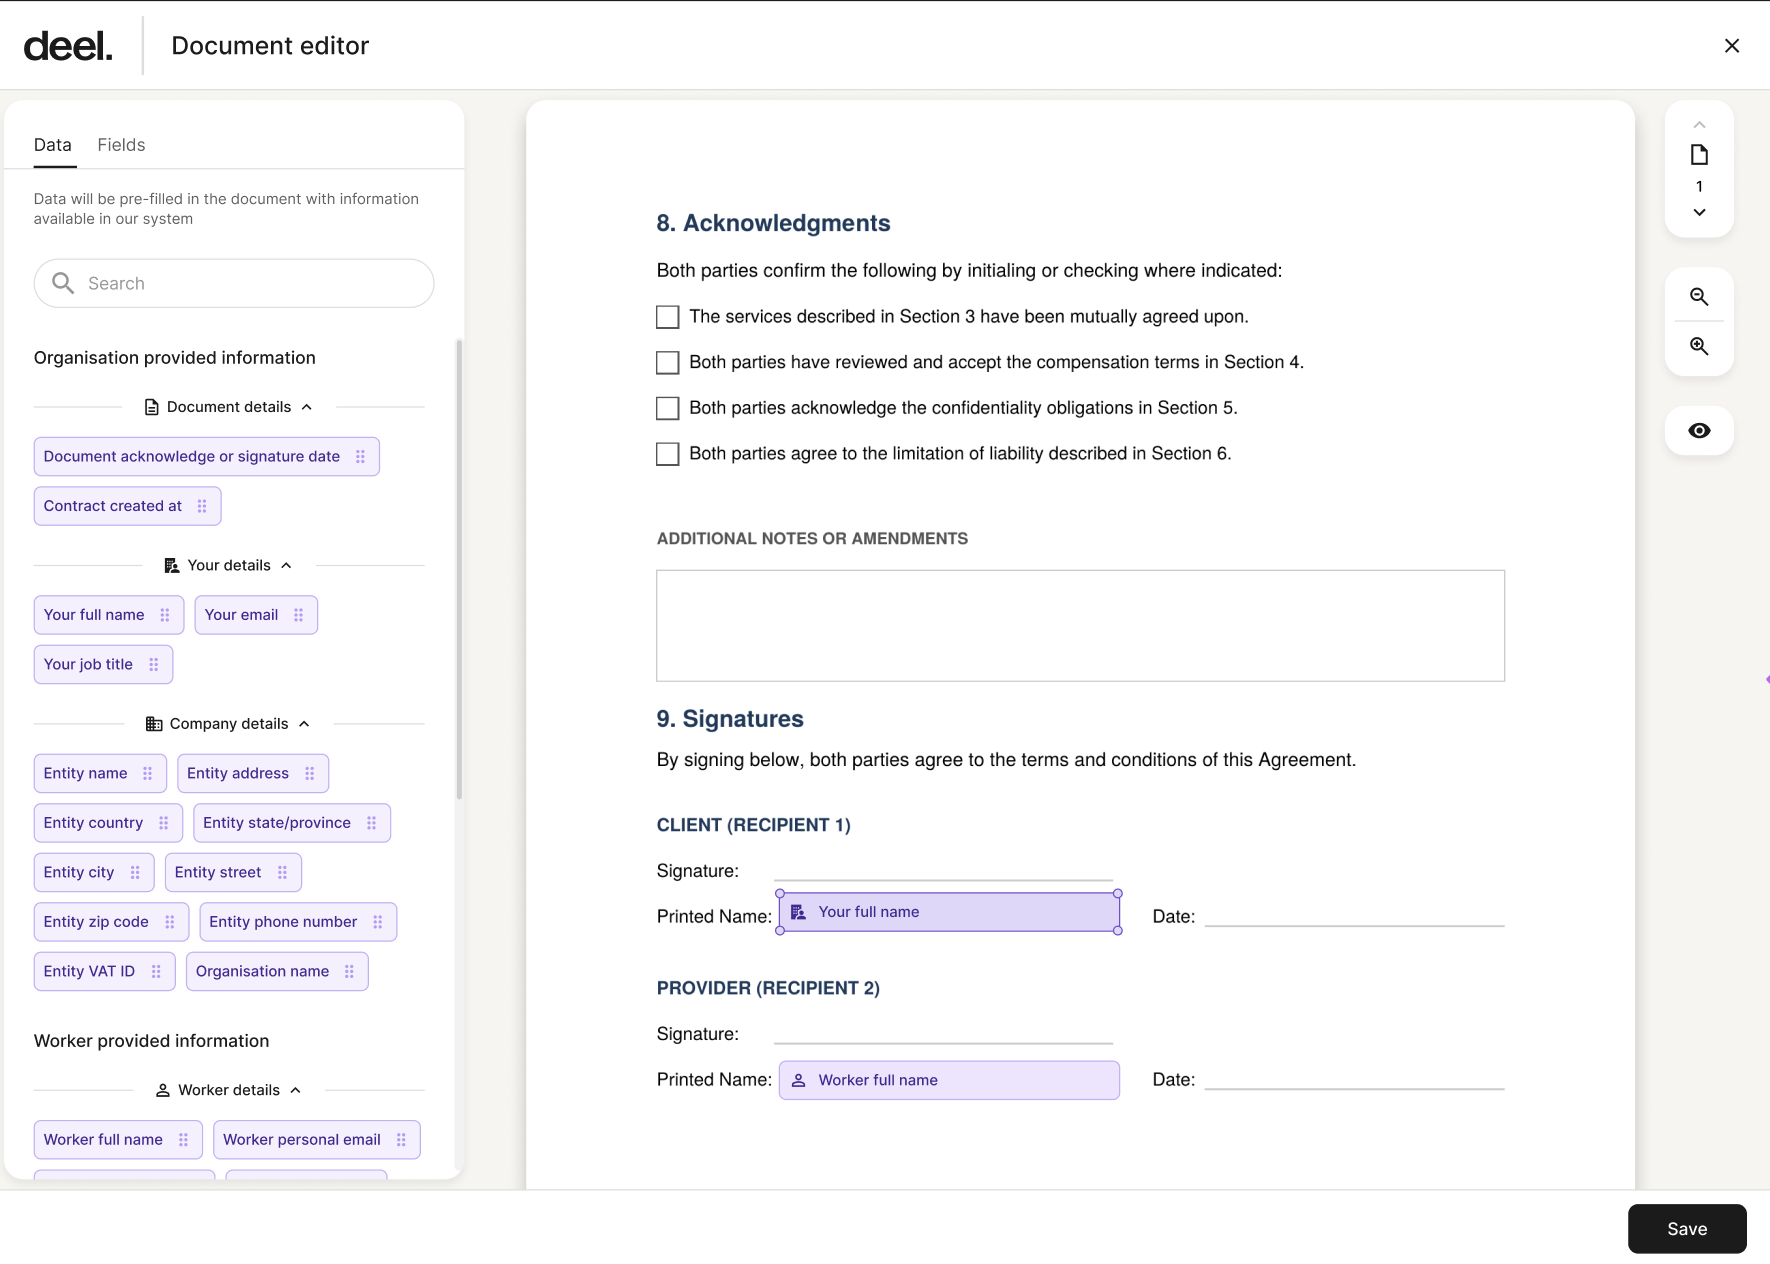Click the sidebar Search input field
Viewport: 1770px width, 1264px height.
[x=250, y=283]
